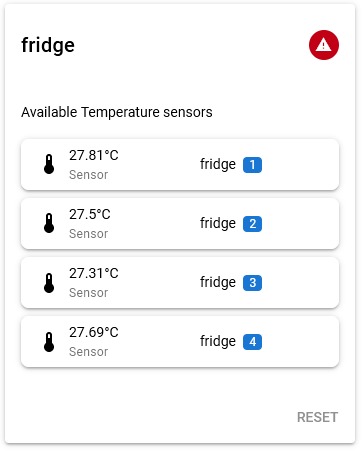The image size is (363, 451).
Task: Click blue badge number 2
Action: 252,224
